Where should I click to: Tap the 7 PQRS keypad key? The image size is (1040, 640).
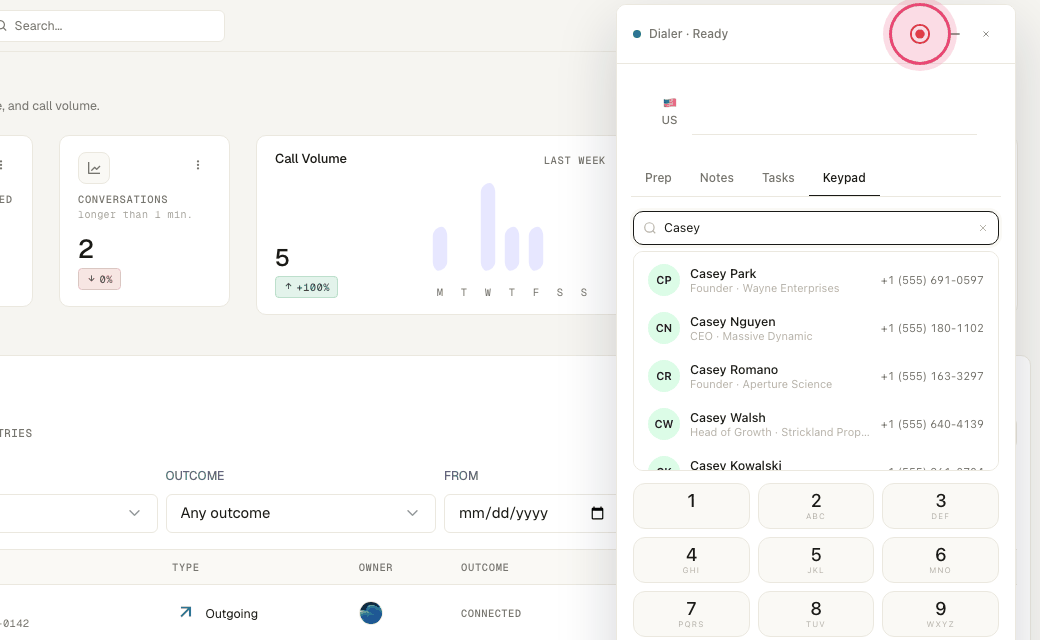(691, 614)
